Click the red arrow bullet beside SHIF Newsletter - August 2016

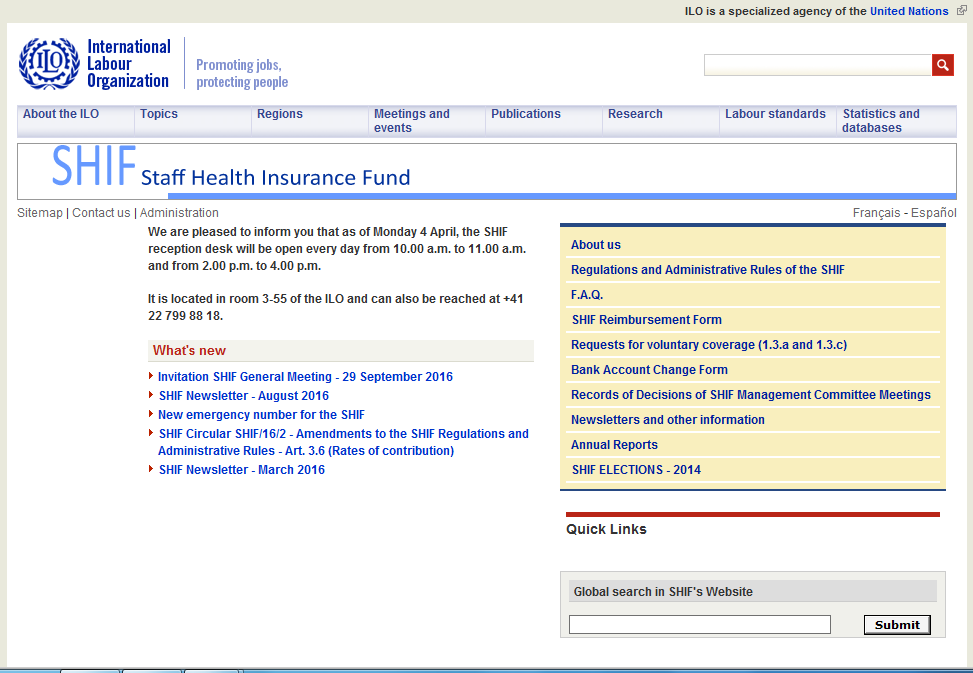(x=151, y=394)
